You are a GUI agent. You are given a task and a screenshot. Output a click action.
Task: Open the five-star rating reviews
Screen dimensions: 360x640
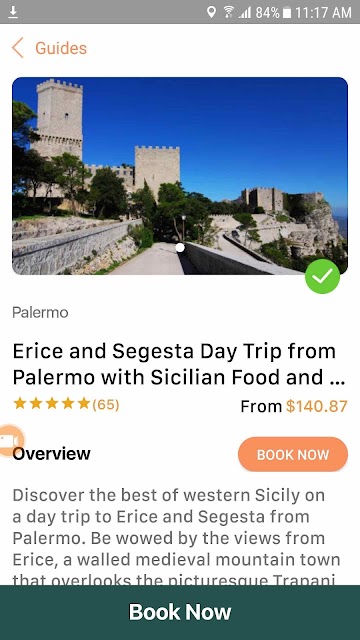click(x=52, y=404)
